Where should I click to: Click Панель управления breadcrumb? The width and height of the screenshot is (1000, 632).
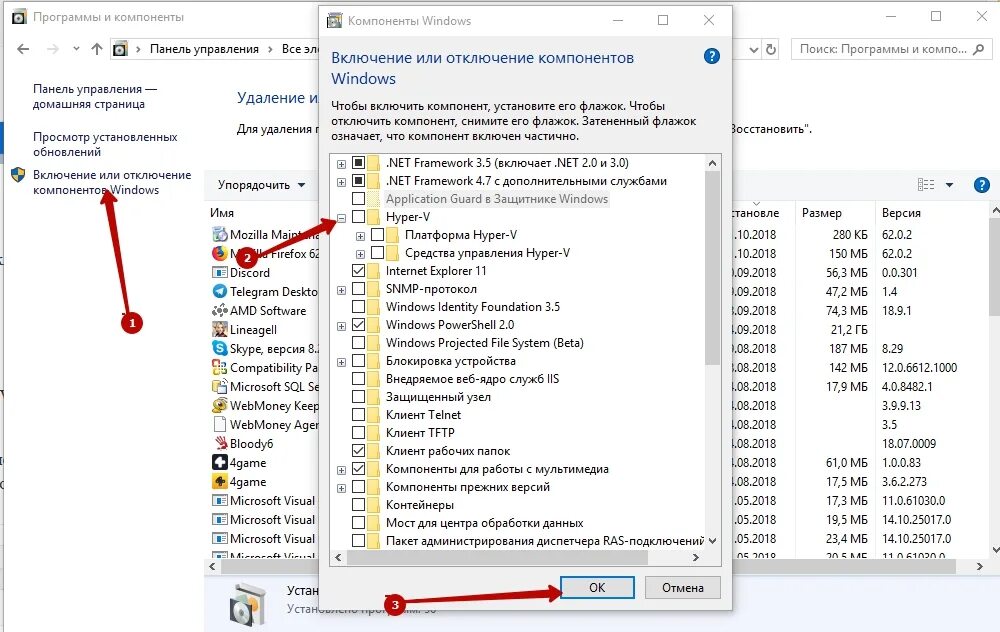(x=204, y=49)
